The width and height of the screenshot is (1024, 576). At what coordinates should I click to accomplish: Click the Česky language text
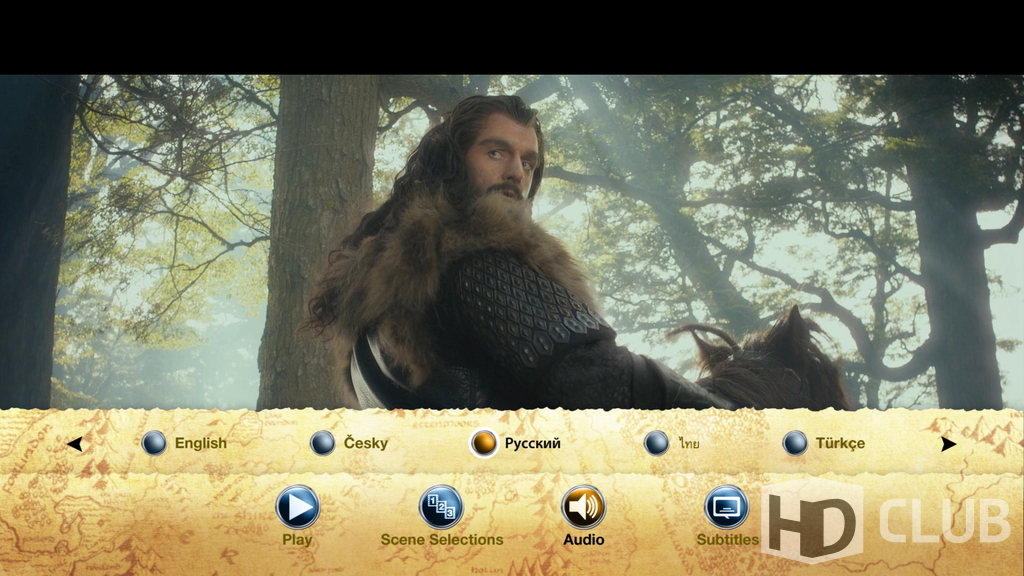tap(366, 443)
